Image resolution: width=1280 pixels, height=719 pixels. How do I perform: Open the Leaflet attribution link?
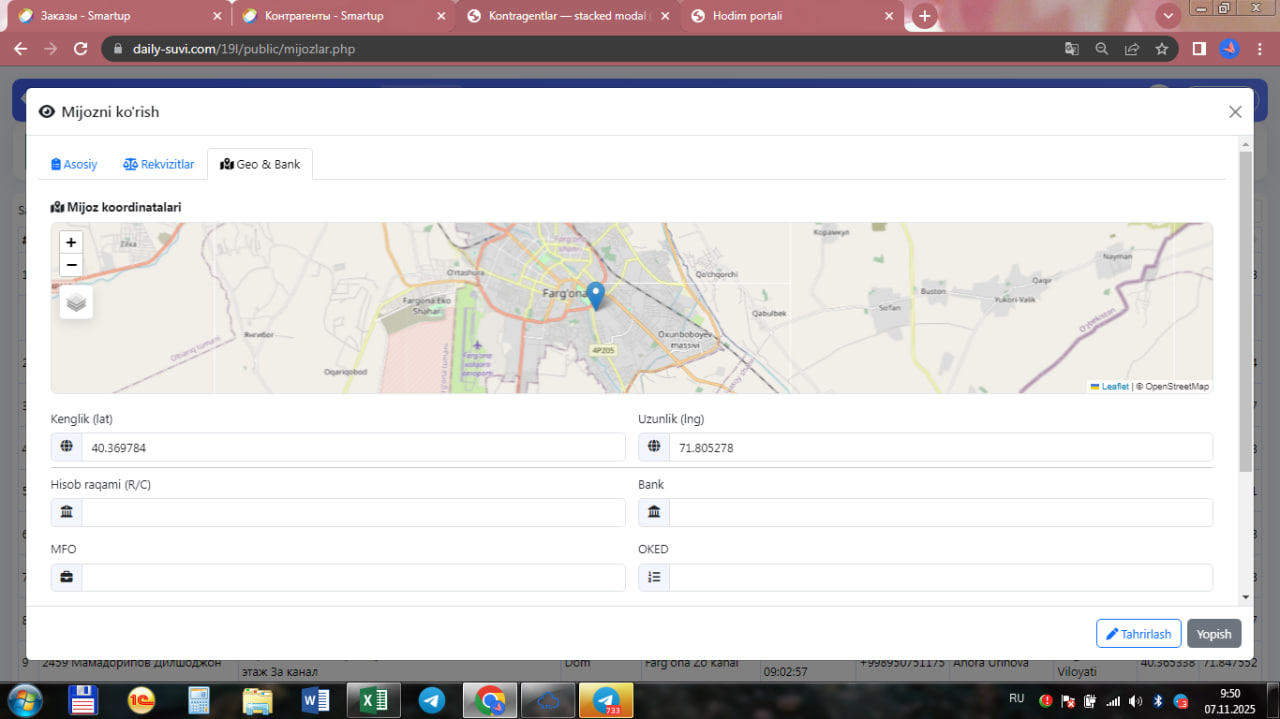pyautogui.click(x=1114, y=386)
